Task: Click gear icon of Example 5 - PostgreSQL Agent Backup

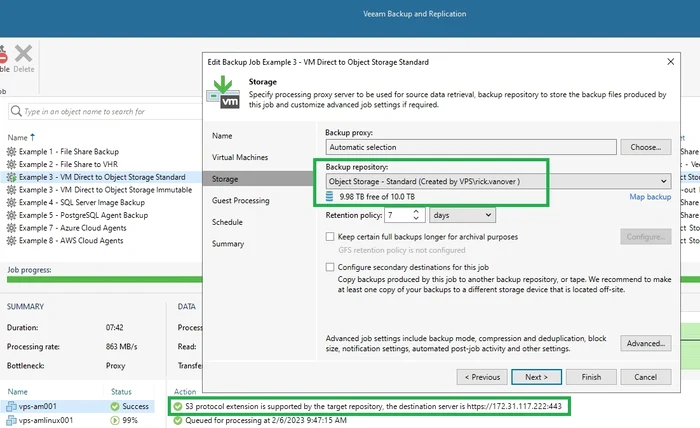Action: [x=11, y=215]
